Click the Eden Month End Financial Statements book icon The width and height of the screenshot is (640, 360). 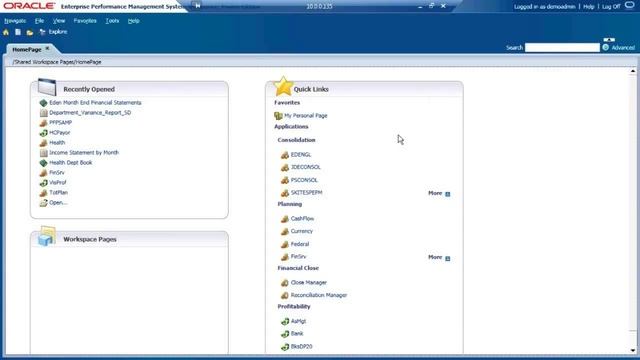tap(43, 103)
